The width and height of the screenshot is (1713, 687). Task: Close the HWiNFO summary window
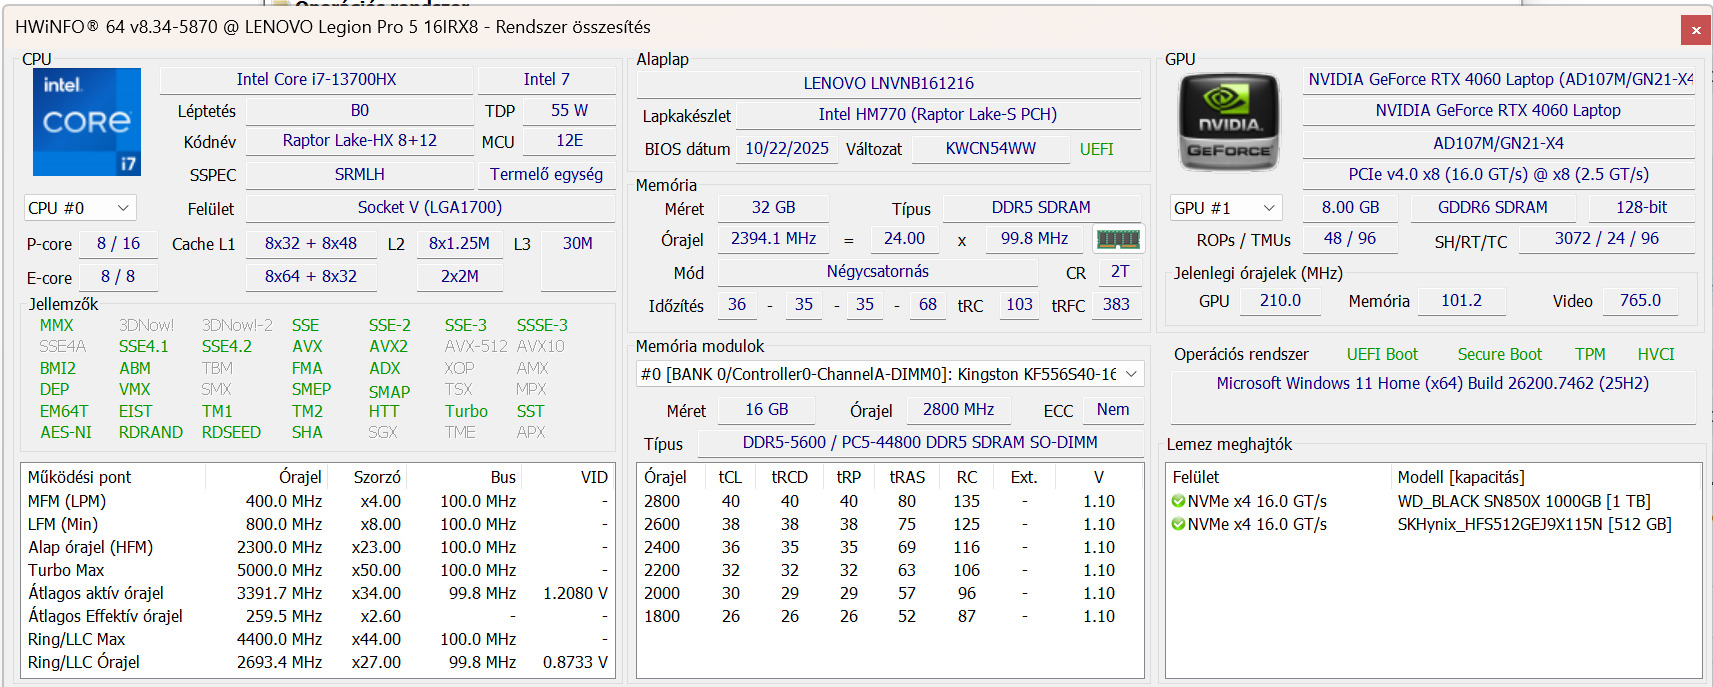coord(1696,30)
